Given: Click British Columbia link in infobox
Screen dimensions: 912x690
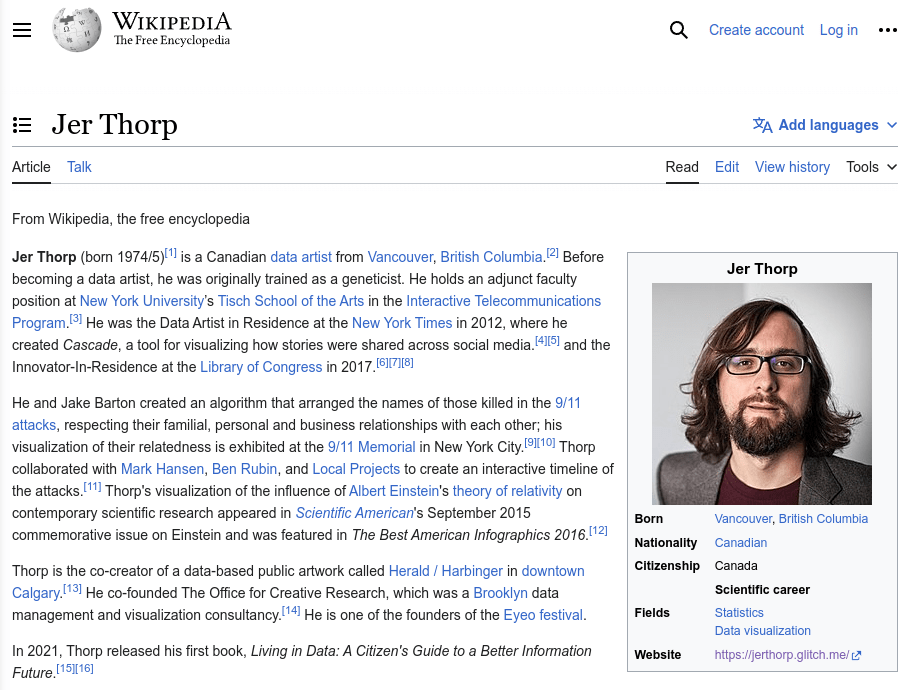Looking at the screenshot, I should pyautogui.click(x=823, y=519).
